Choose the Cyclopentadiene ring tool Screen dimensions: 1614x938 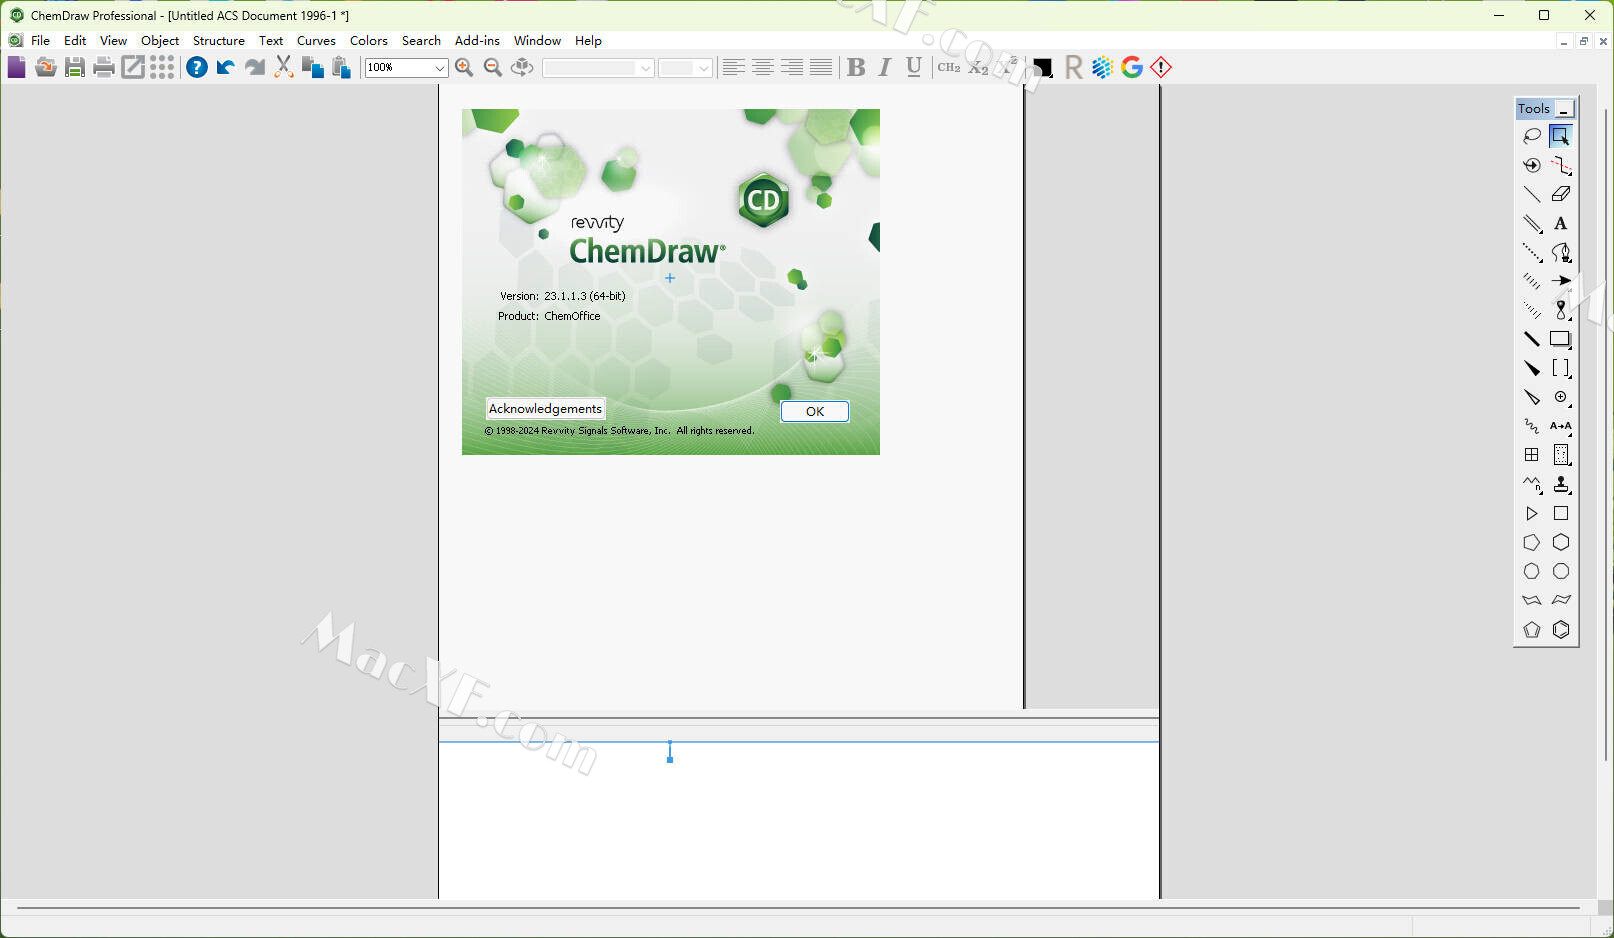pyautogui.click(x=1531, y=630)
